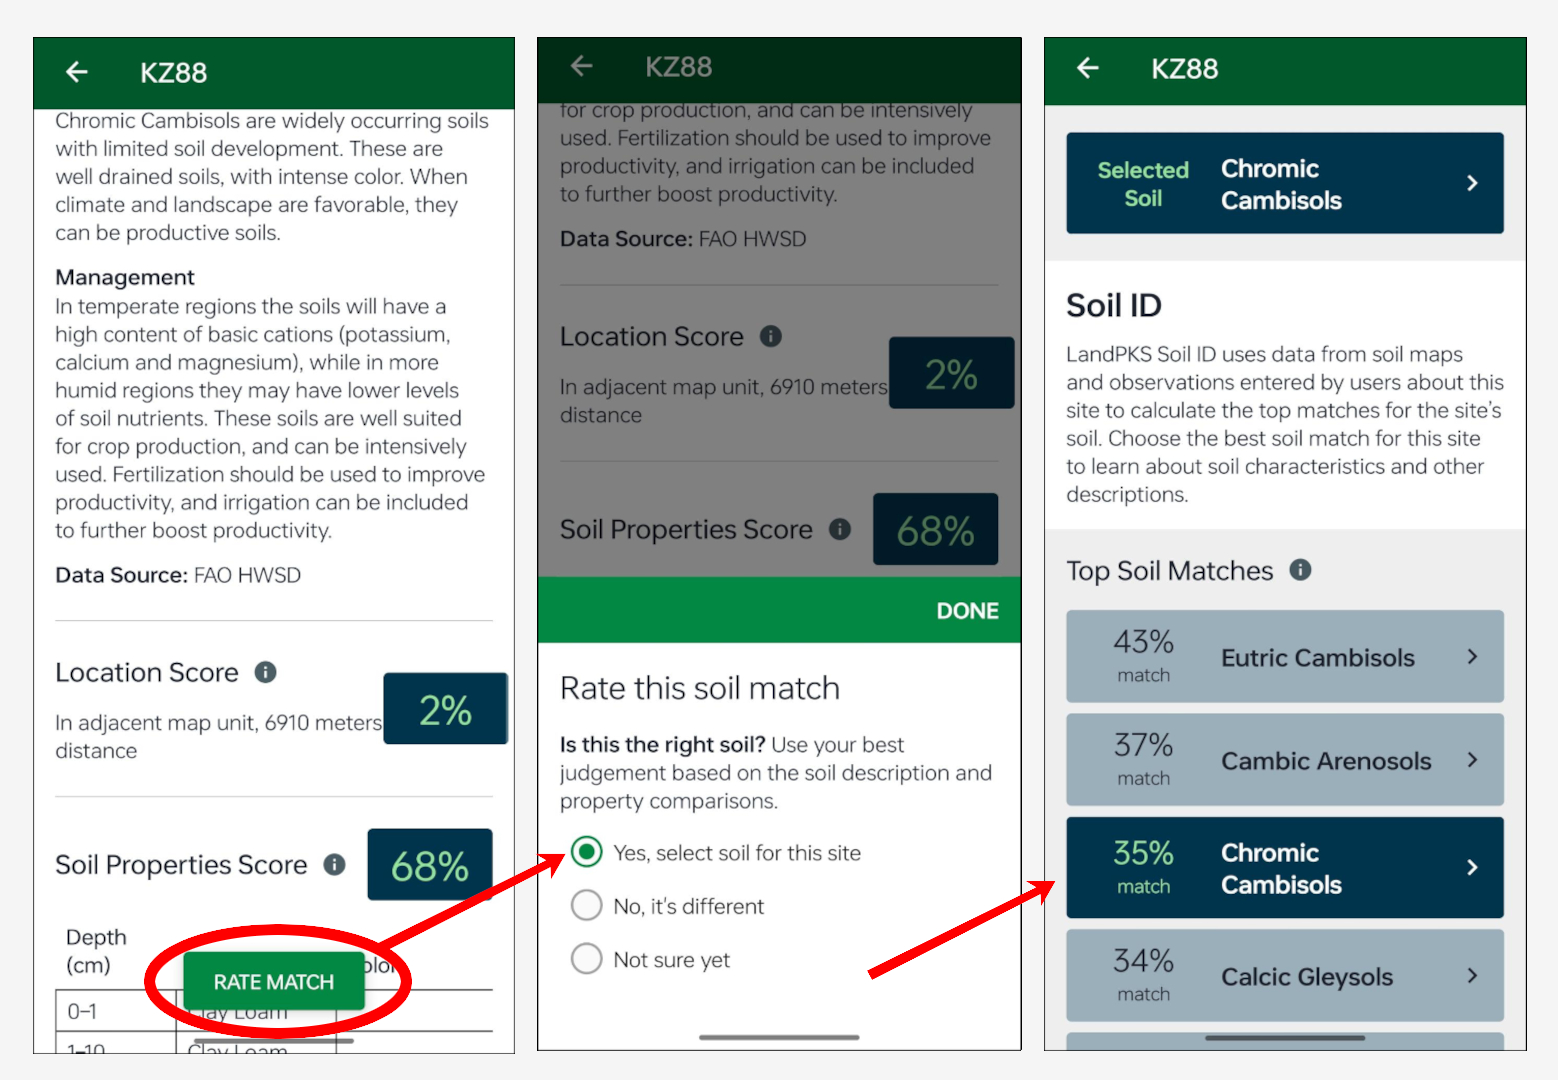Click the 68% Soil Properties Score badge

point(429,863)
